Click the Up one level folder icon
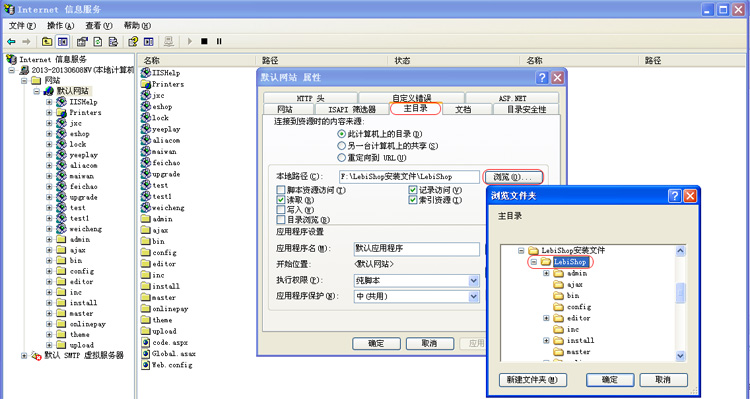Screen dimensions: 750x399 [x=47, y=42]
